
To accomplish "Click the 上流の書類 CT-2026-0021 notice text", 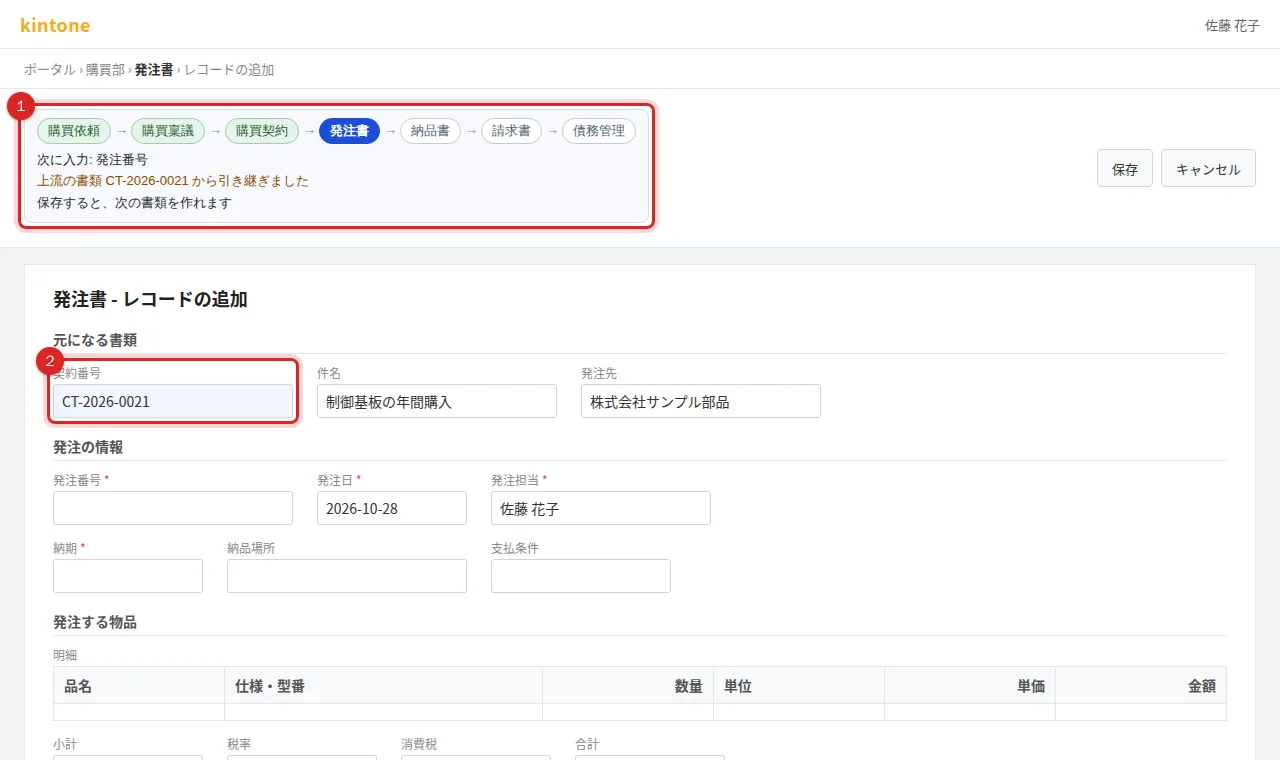I will click(173, 181).
